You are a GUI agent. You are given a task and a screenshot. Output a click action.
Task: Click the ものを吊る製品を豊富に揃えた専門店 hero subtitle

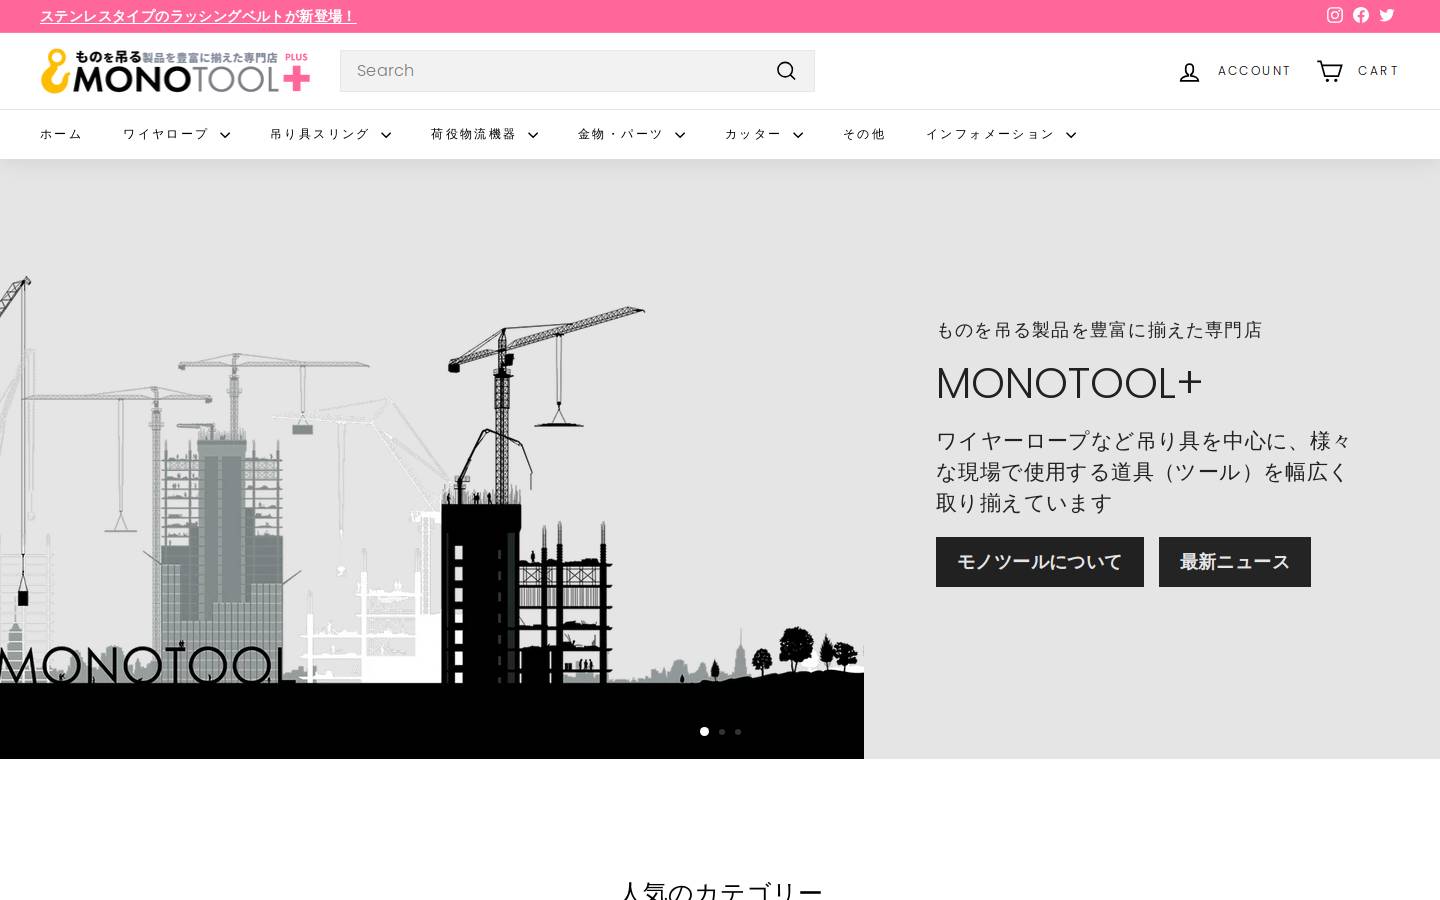pyautogui.click(x=1099, y=330)
